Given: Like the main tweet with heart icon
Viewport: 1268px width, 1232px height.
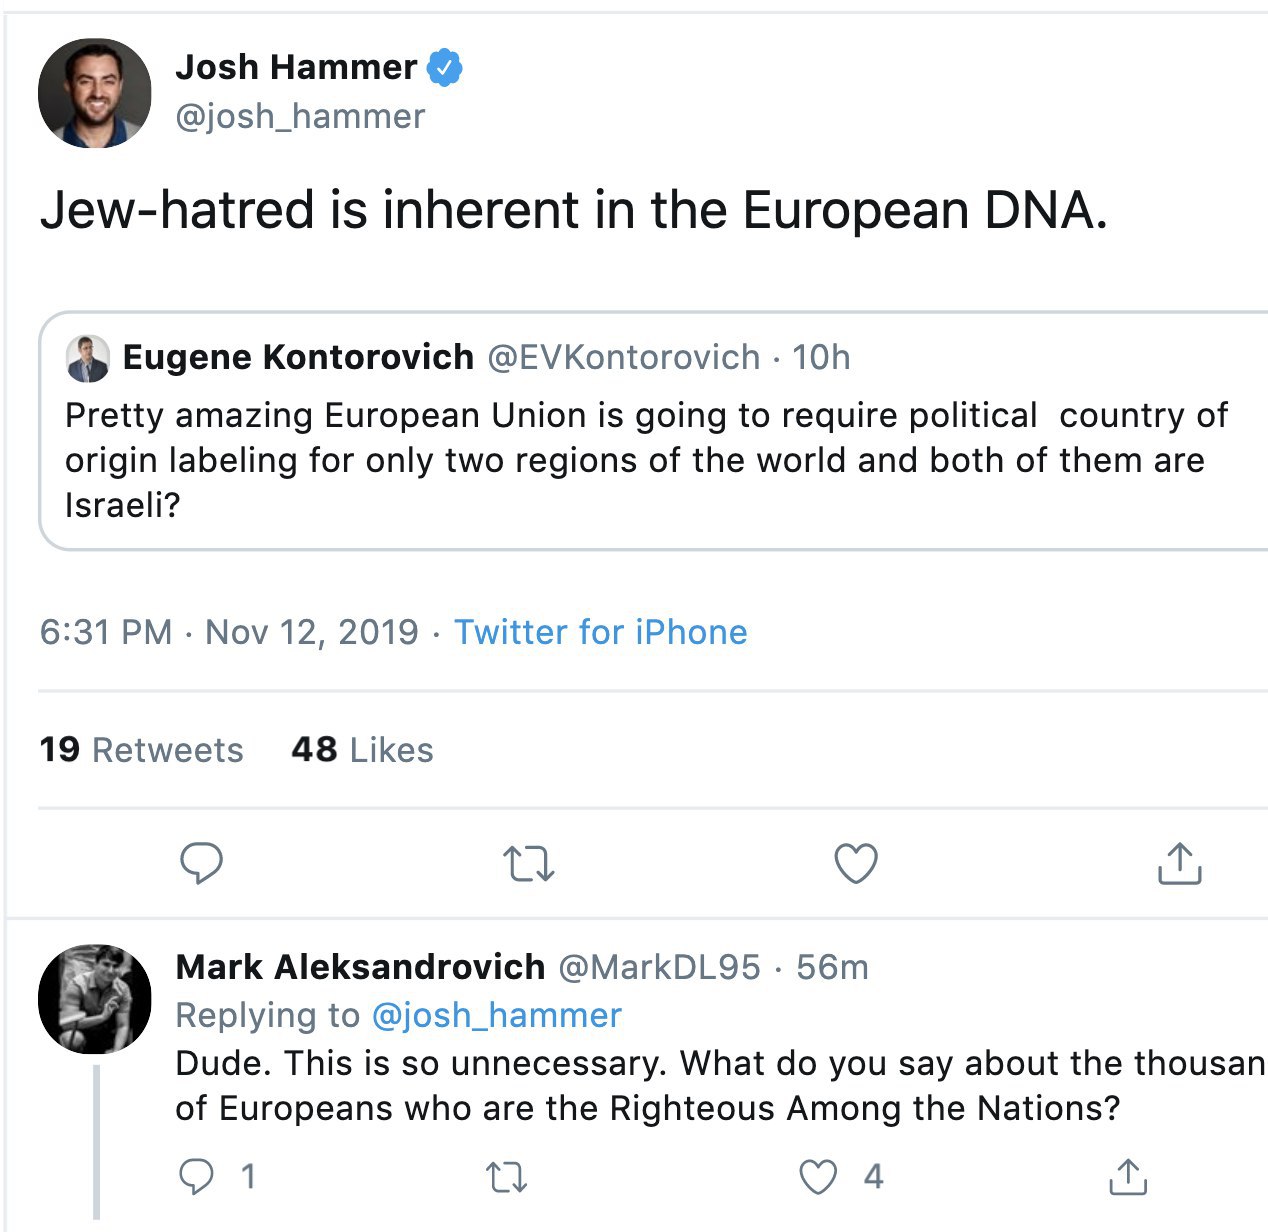Looking at the screenshot, I should pos(856,864).
